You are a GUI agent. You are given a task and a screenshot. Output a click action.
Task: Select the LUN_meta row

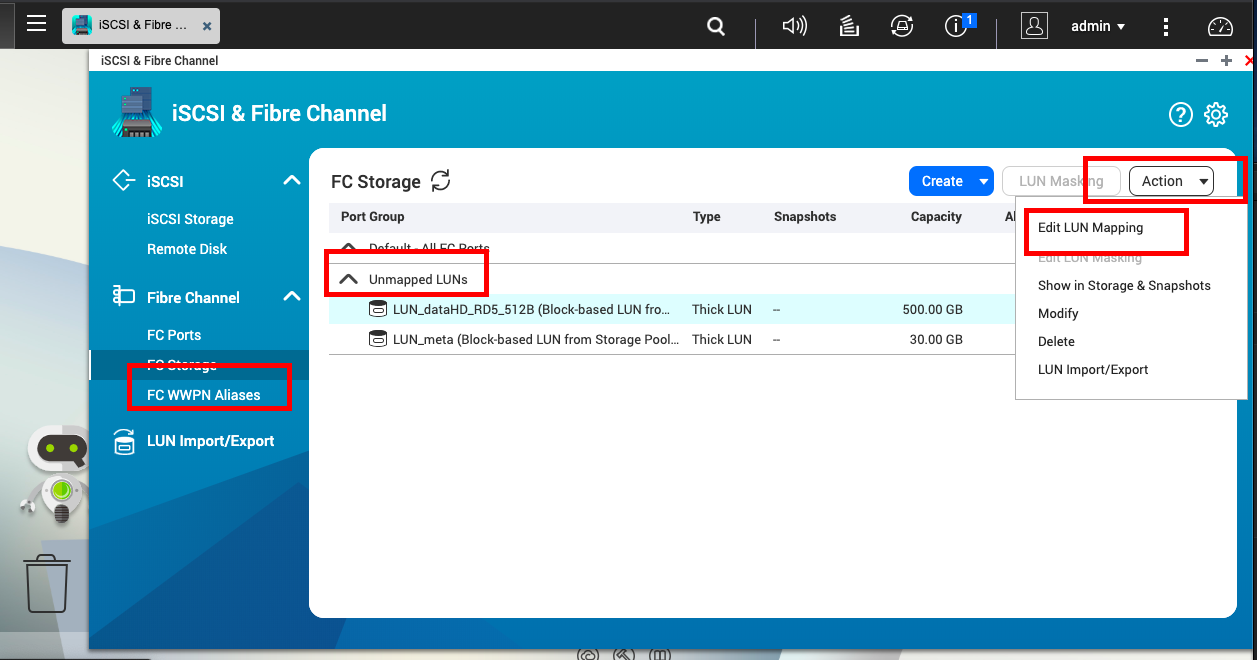[x=672, y=339]
